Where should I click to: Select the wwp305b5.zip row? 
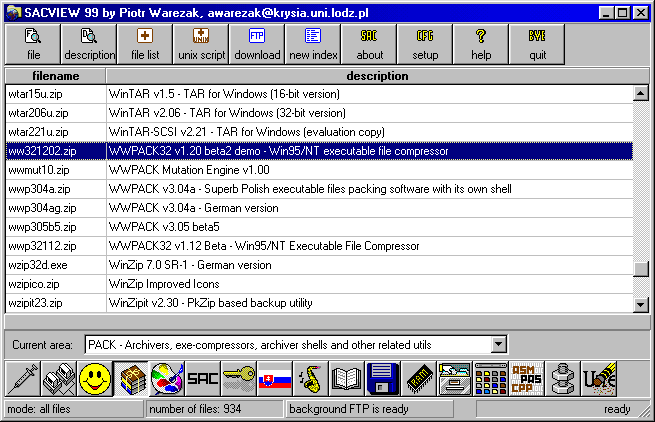click(320, 227)
